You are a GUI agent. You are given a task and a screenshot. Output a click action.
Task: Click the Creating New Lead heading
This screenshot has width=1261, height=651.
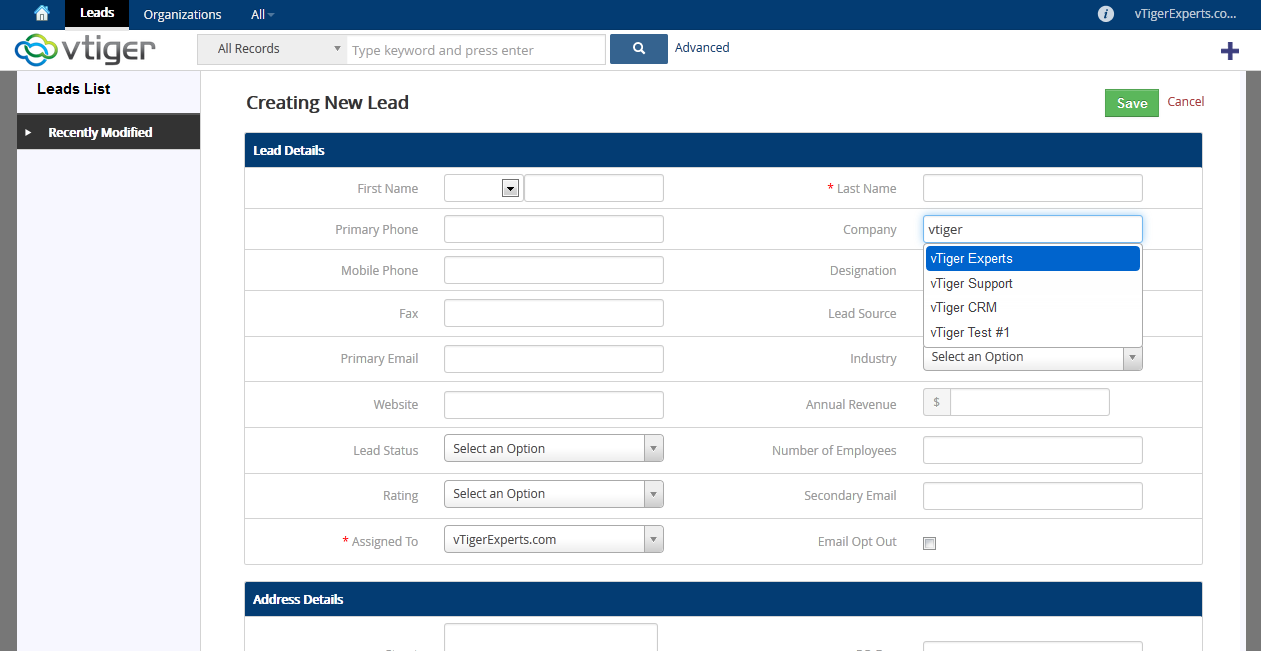pyautogui.click(x=327, y=102)
